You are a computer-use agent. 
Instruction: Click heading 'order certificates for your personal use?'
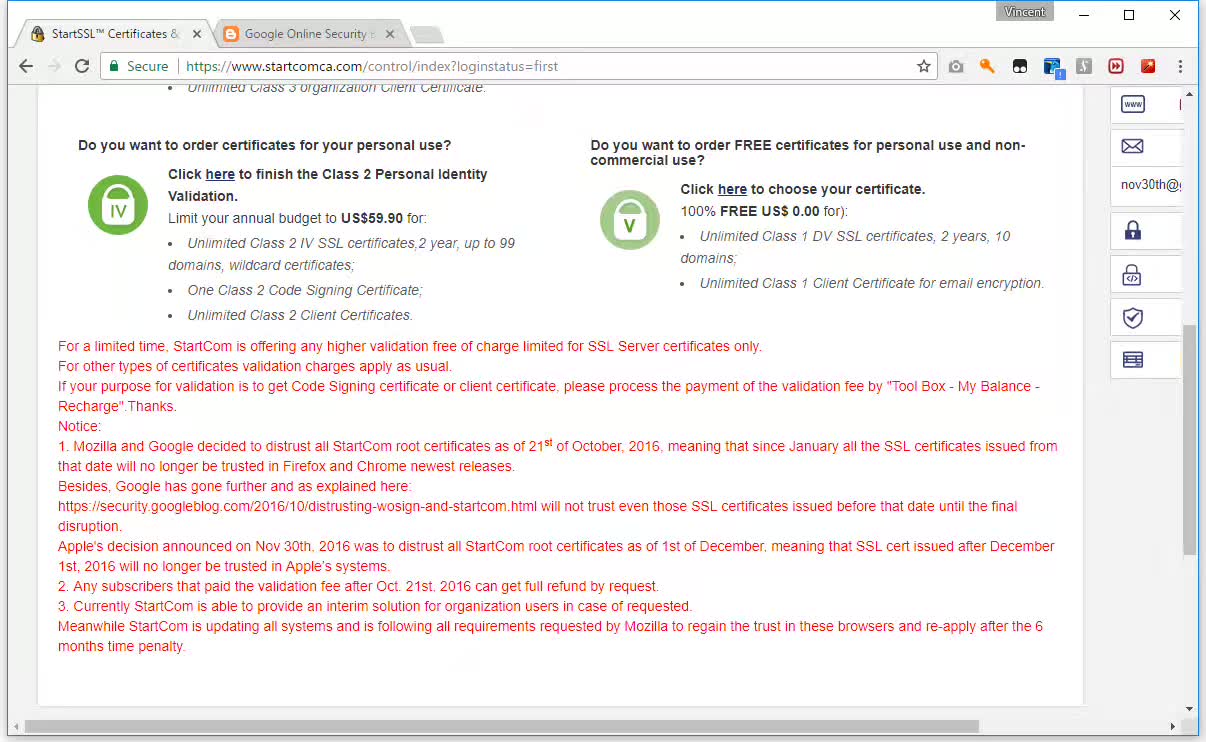pos(264,145)
